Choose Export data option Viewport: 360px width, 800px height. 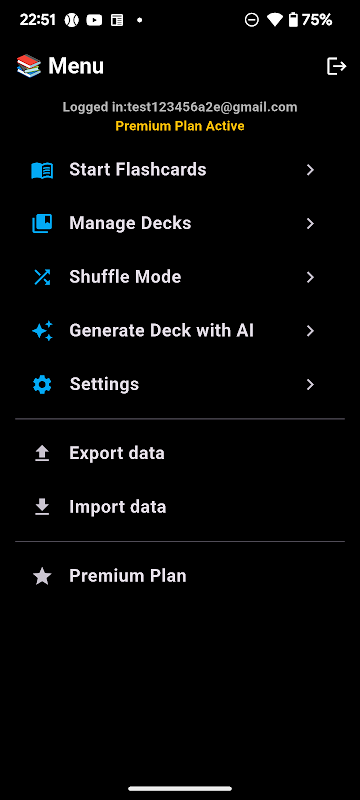180,454
